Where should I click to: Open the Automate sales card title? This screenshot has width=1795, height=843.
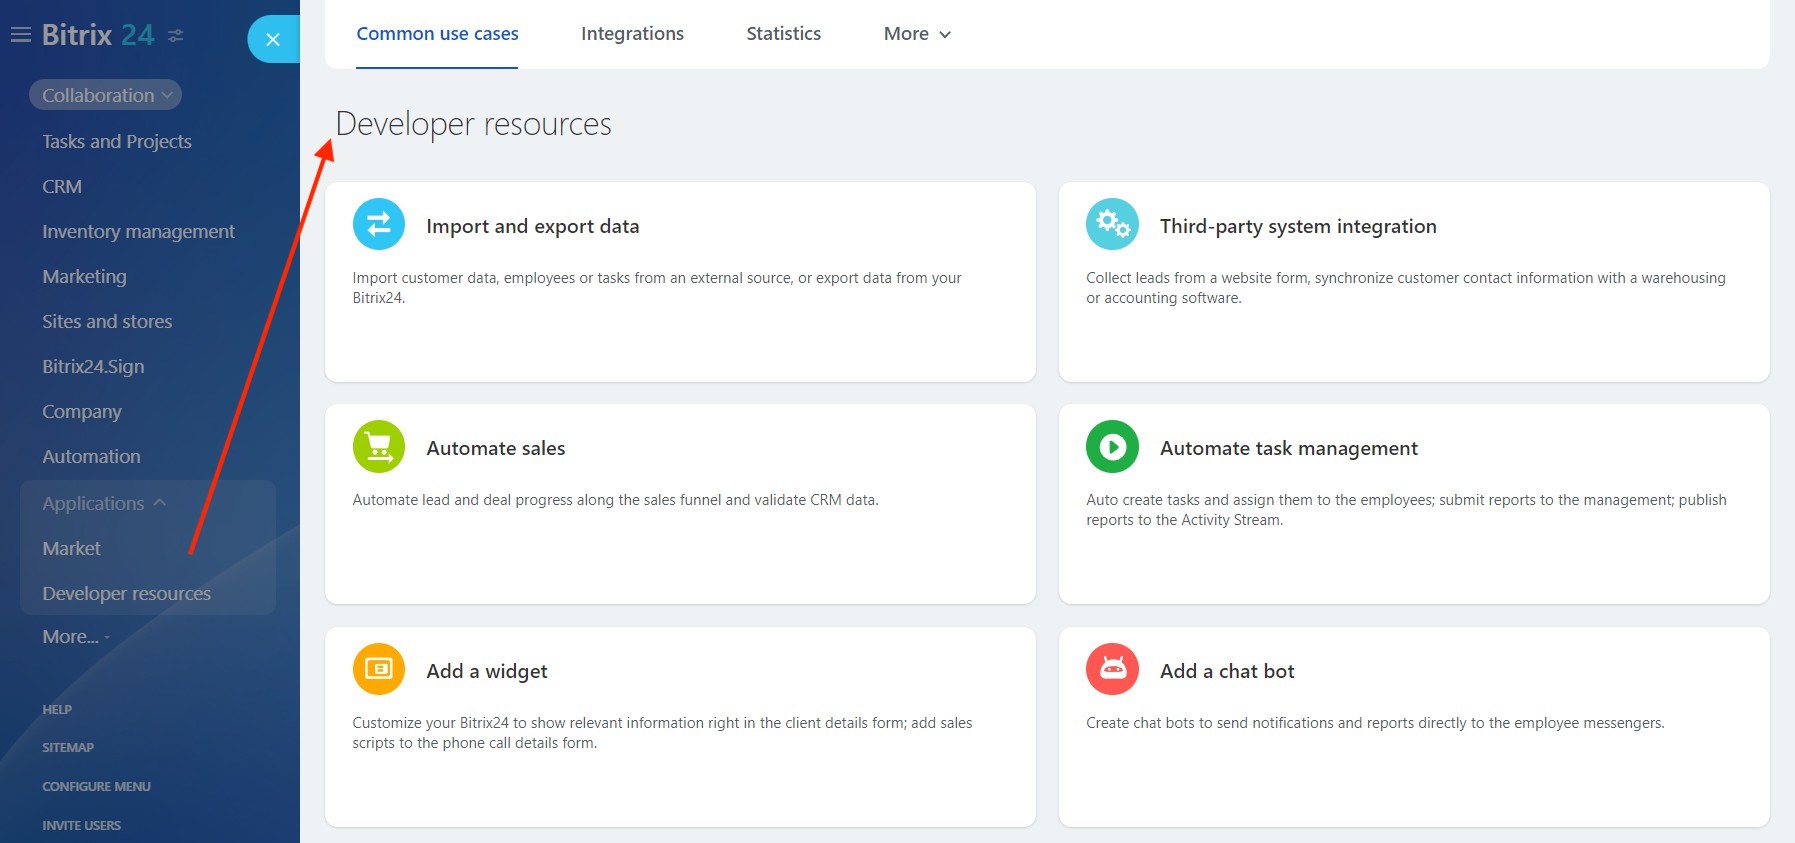[x=496, y=448]
